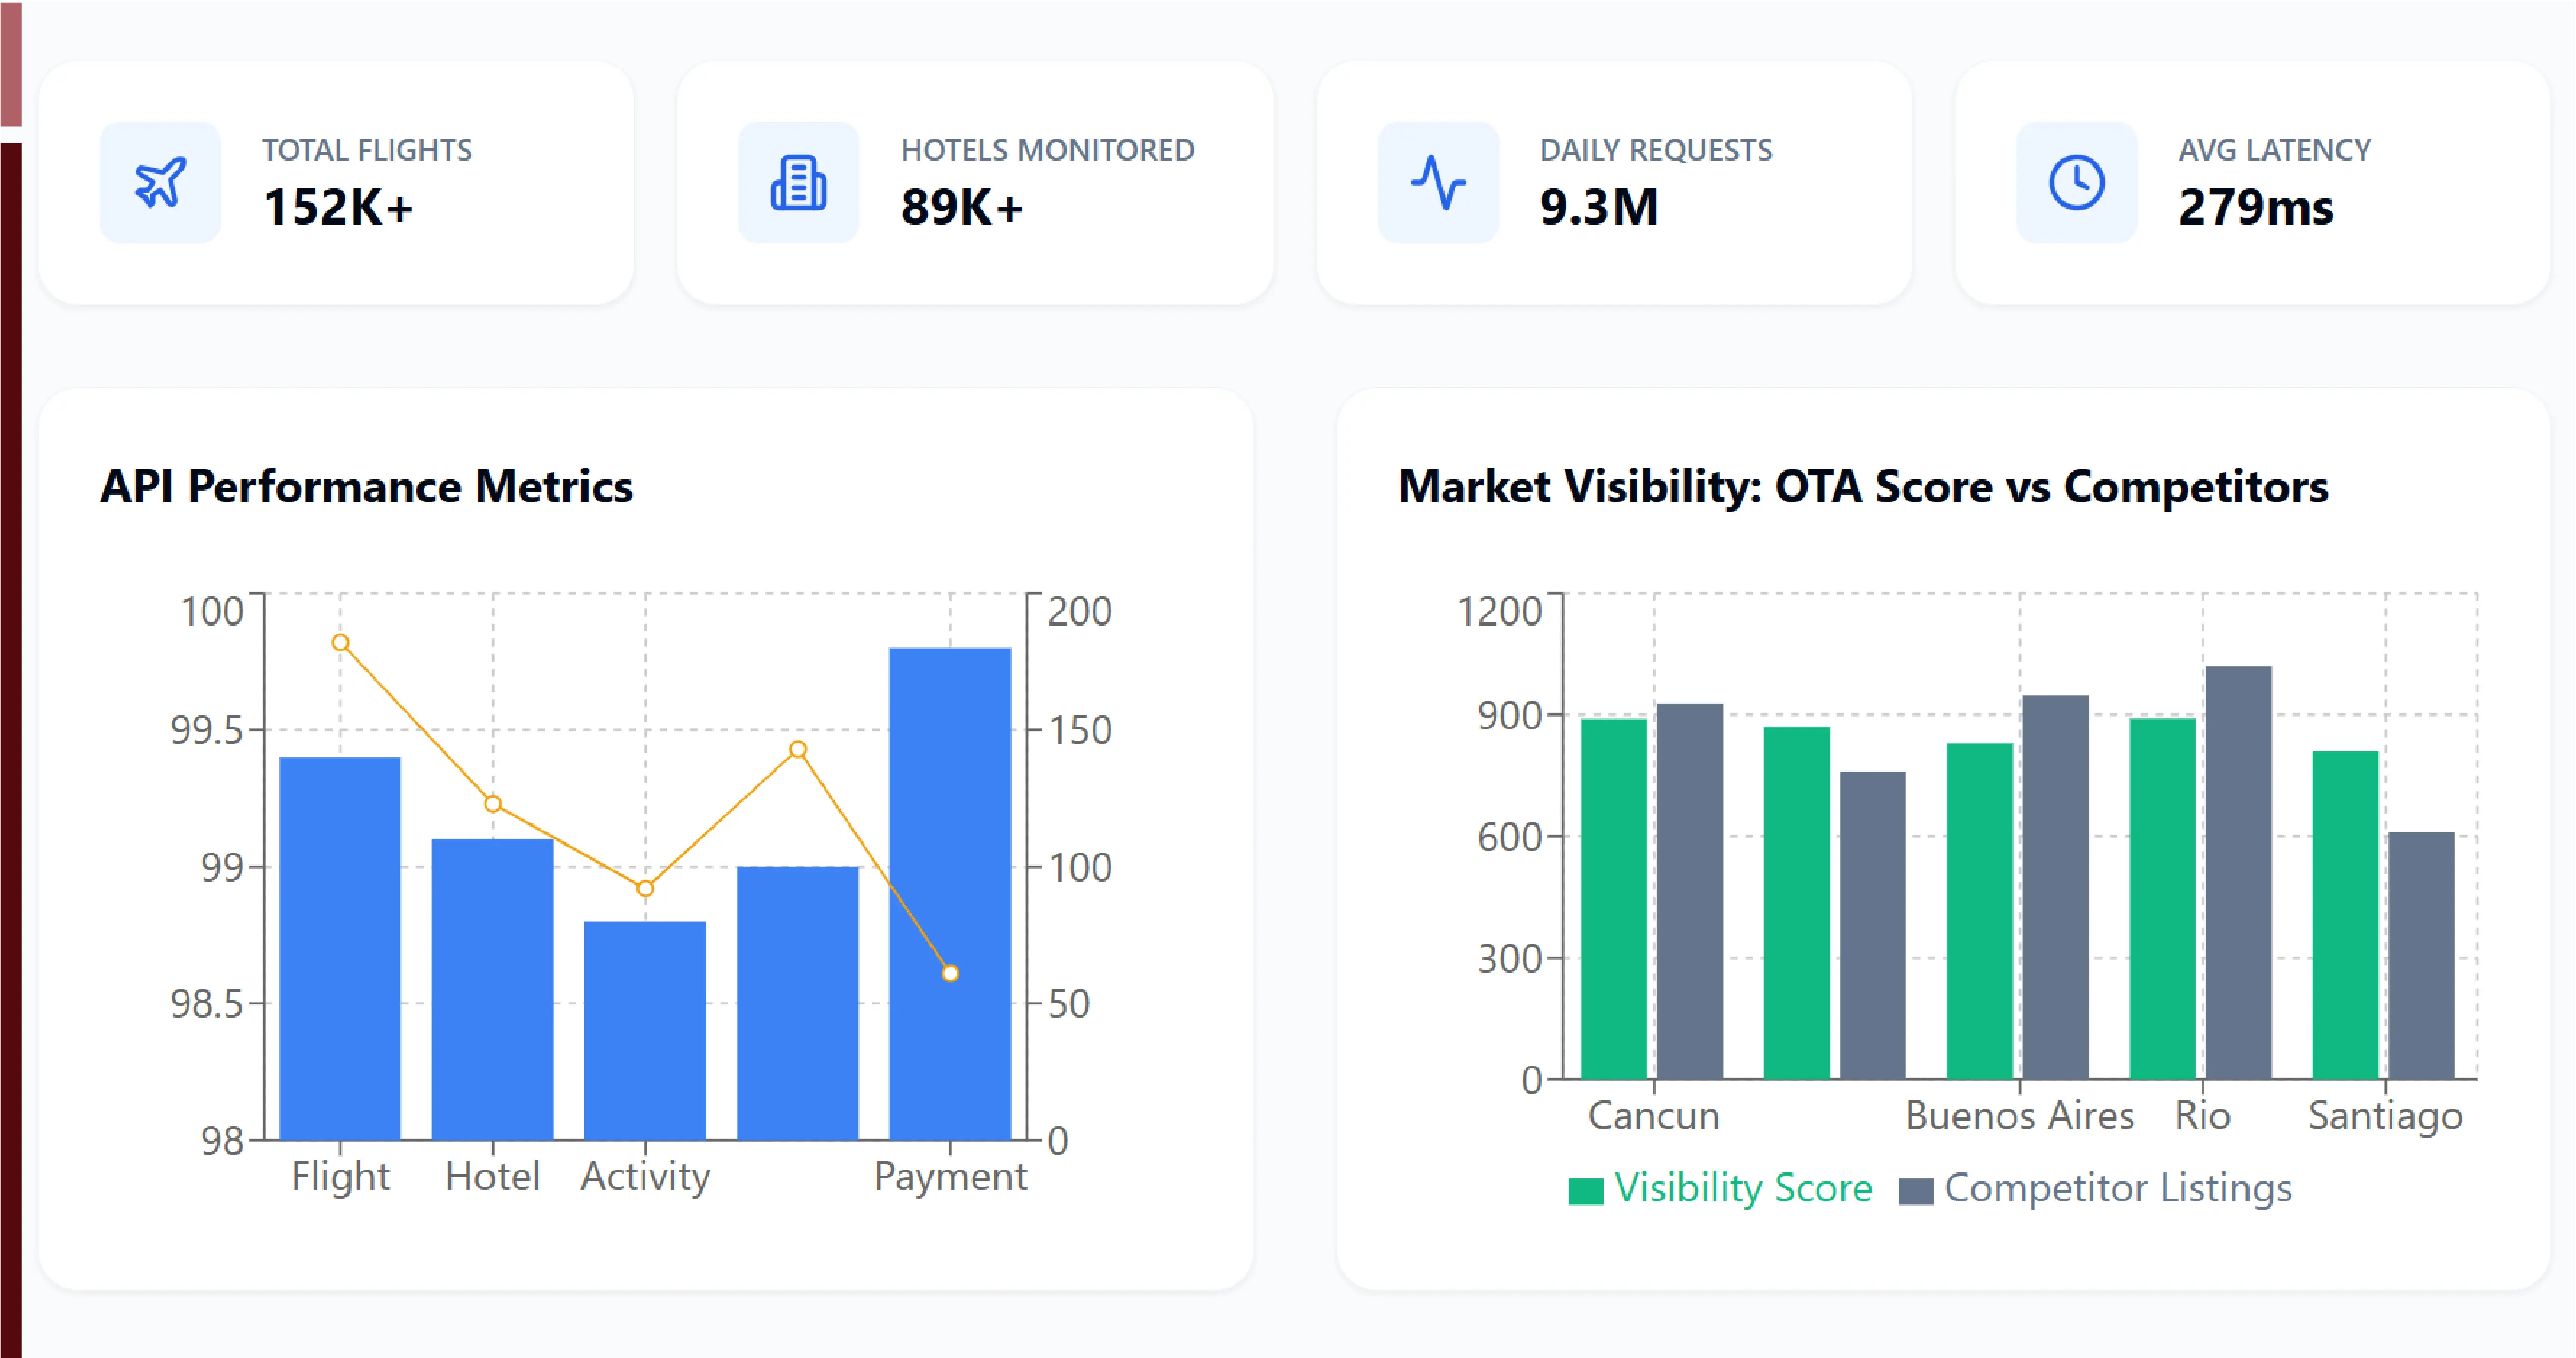Select Rio's gray Competitor Listings bar

pyautogui.click(x=2238, y=872)
